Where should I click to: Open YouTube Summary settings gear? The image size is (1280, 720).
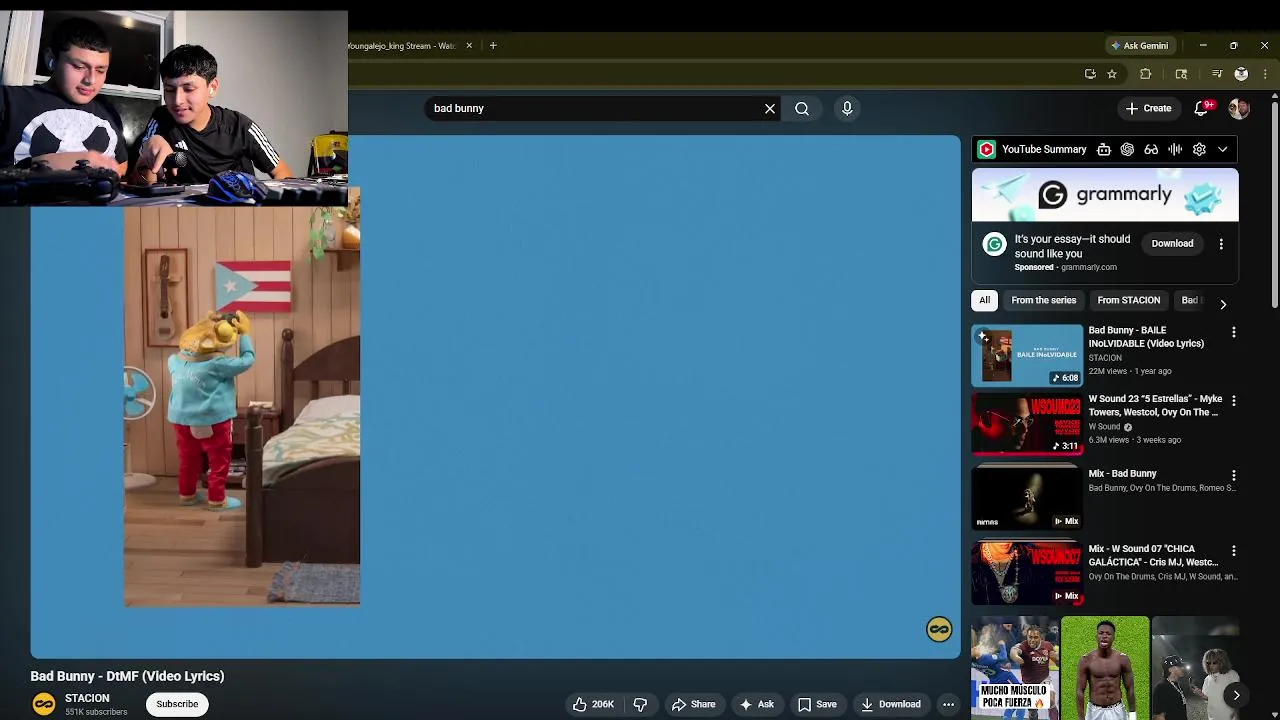pyautogui.click(x=1199, y=149)
